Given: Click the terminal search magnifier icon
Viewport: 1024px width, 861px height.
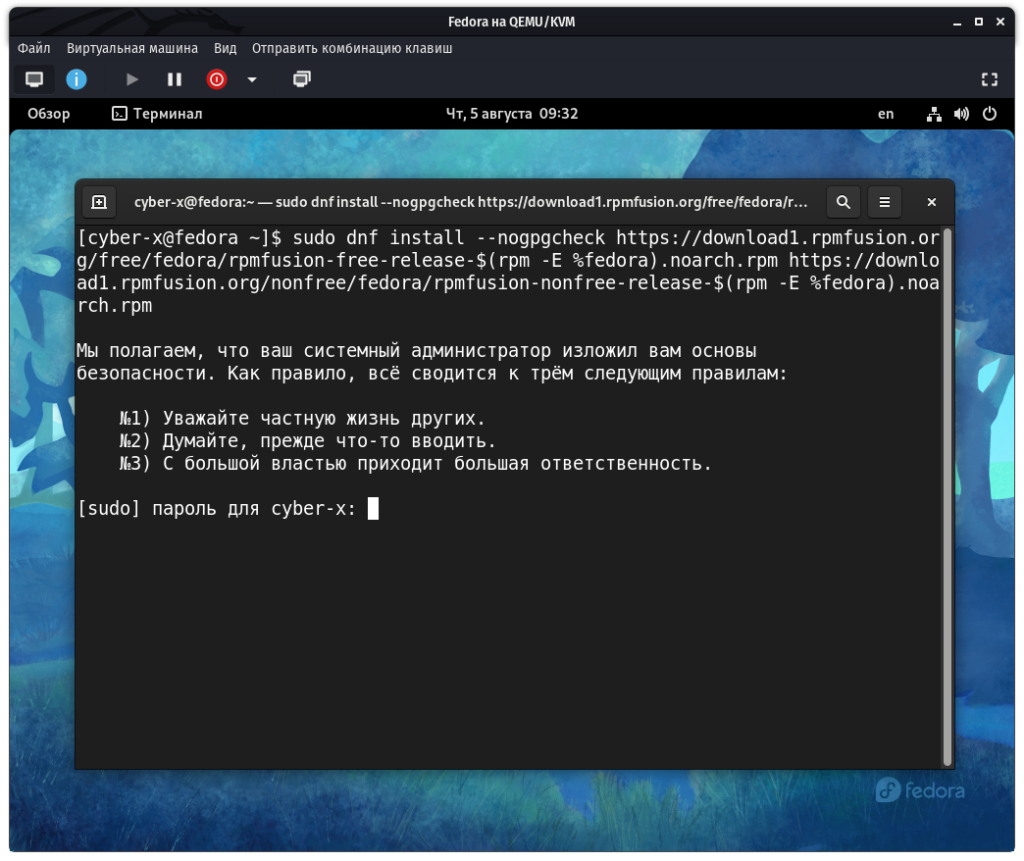Looking at the screenshot, I should coord(843,202).
